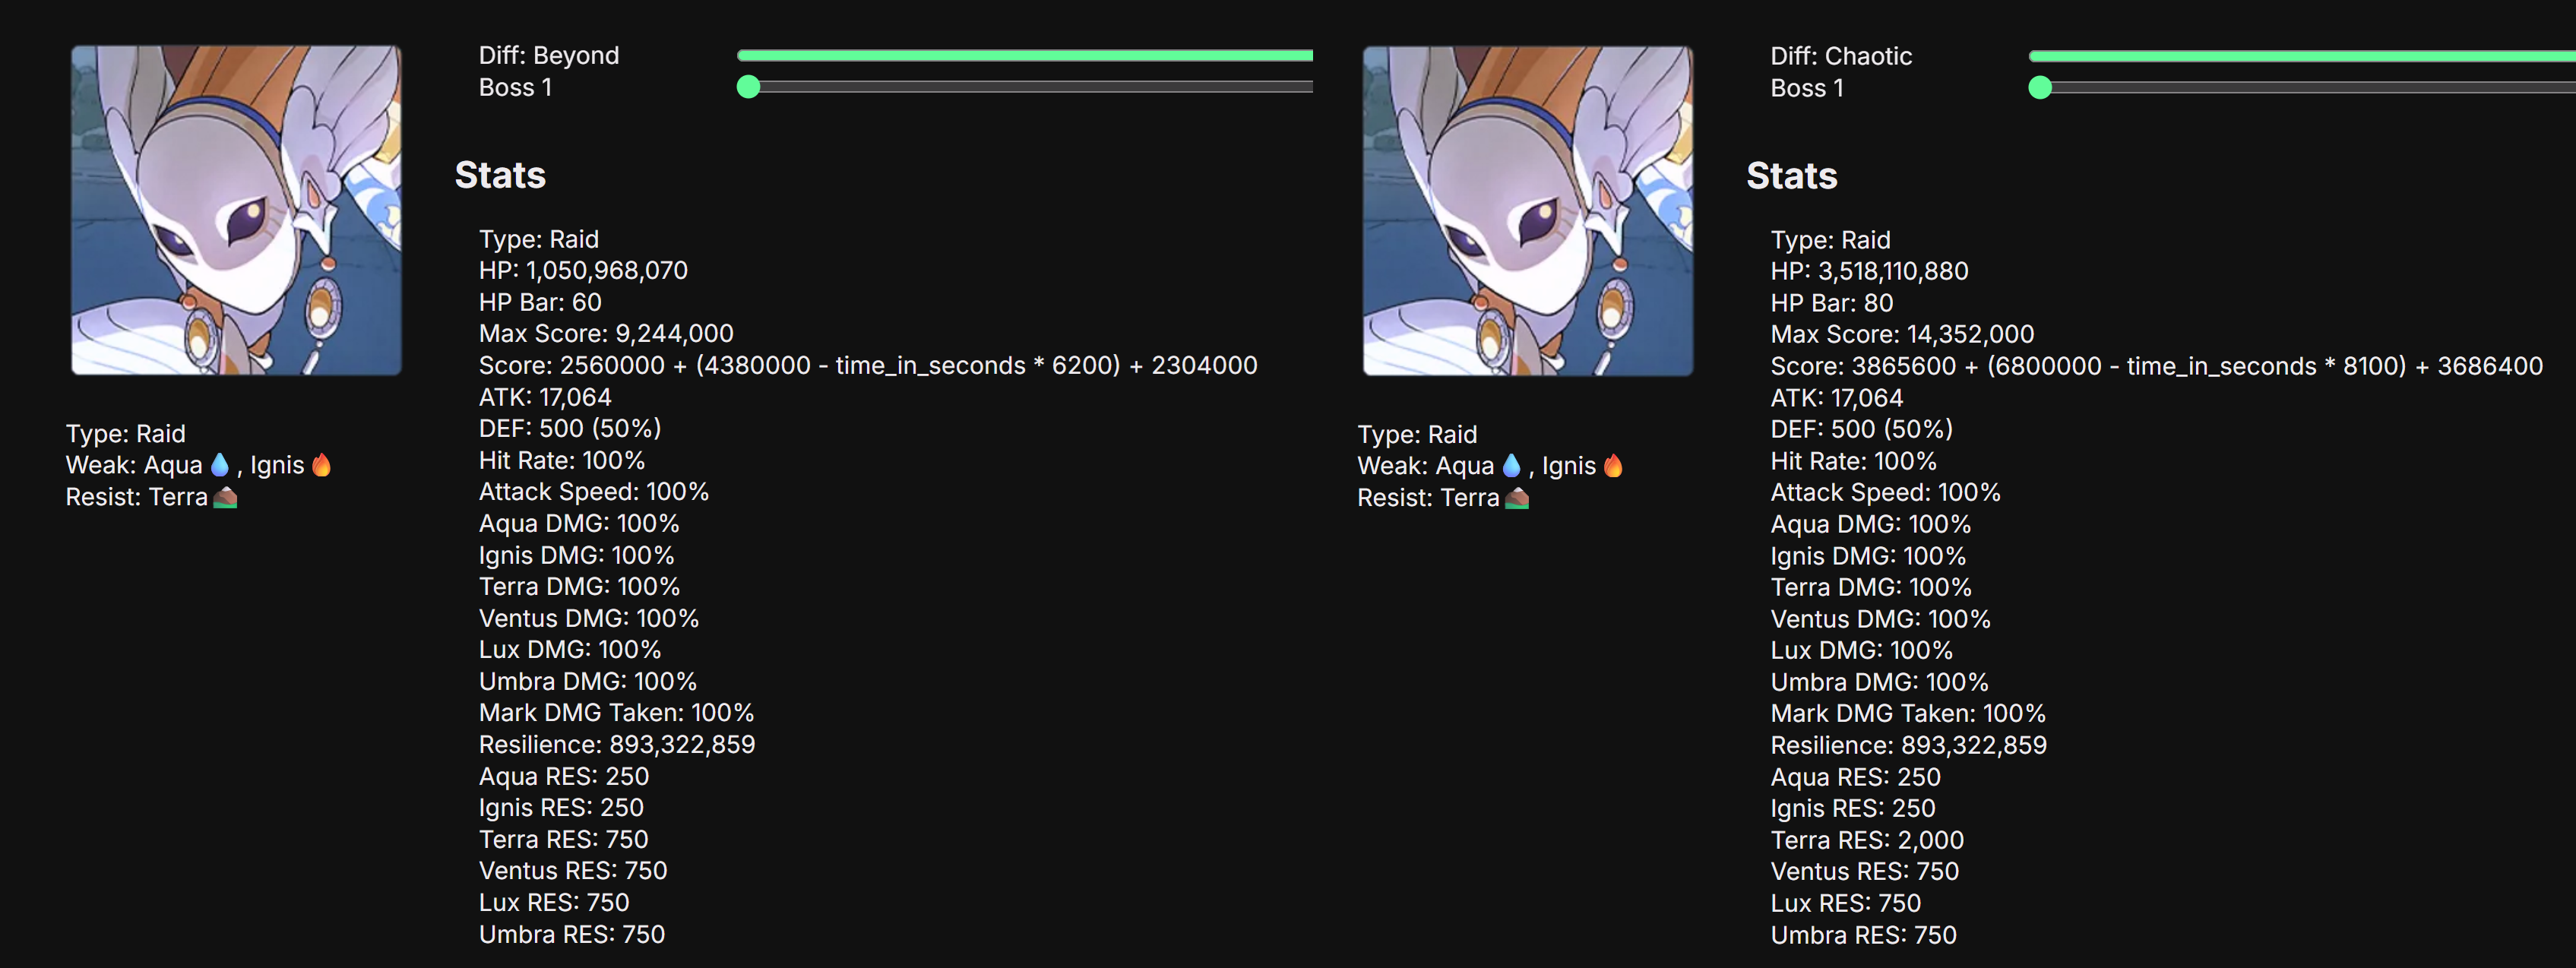Click "Lux DMG: 100%" in the Chaotic stats
The width and height of the screenshot is (2576, 968).
(x=1862, y=650)
